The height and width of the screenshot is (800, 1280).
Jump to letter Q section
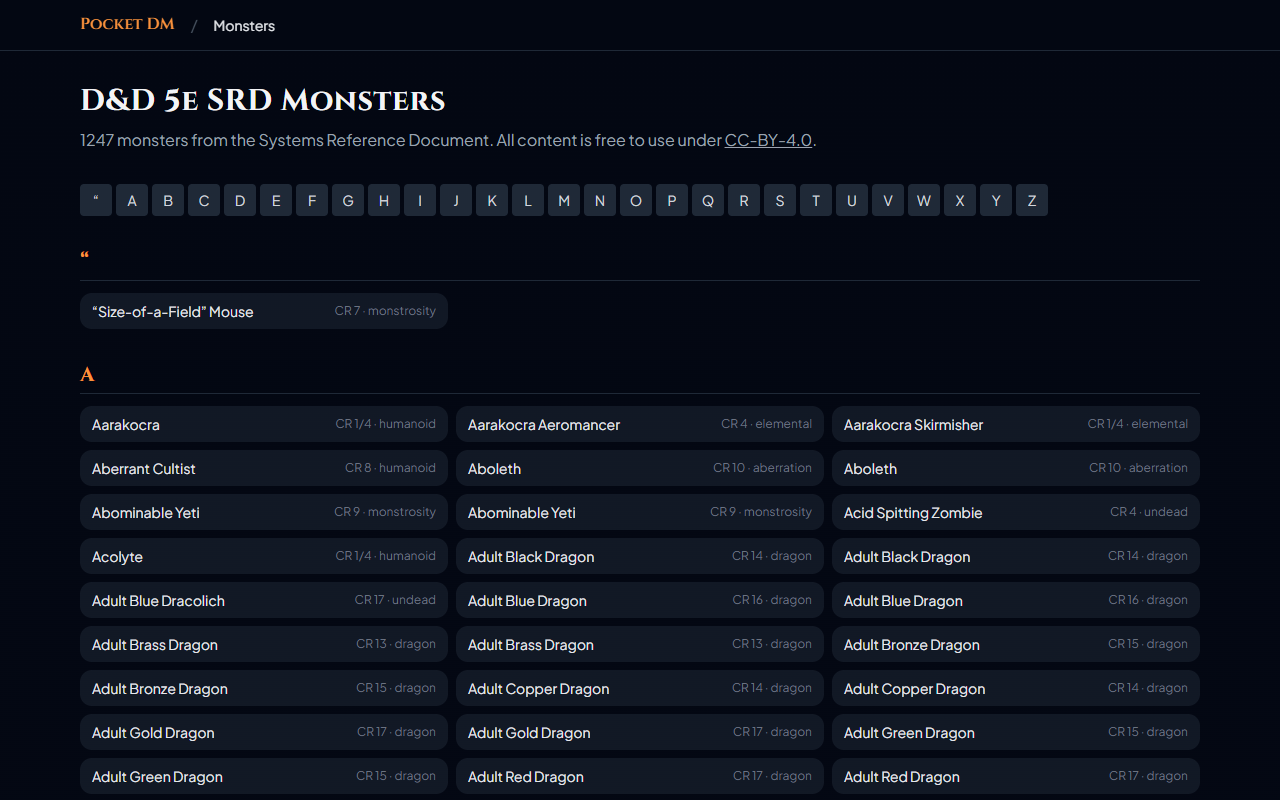click(x=707, y=200)
